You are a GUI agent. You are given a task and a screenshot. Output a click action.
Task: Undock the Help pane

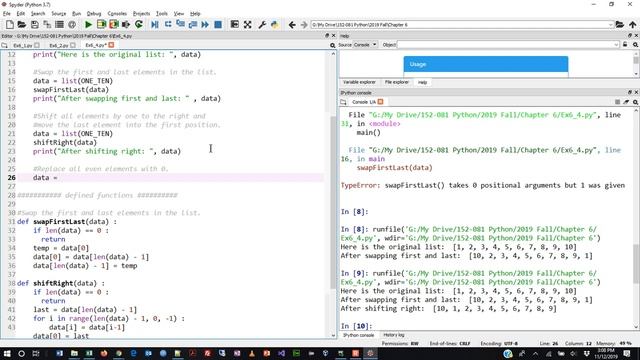pyautogui.click(x=630, y=36)
